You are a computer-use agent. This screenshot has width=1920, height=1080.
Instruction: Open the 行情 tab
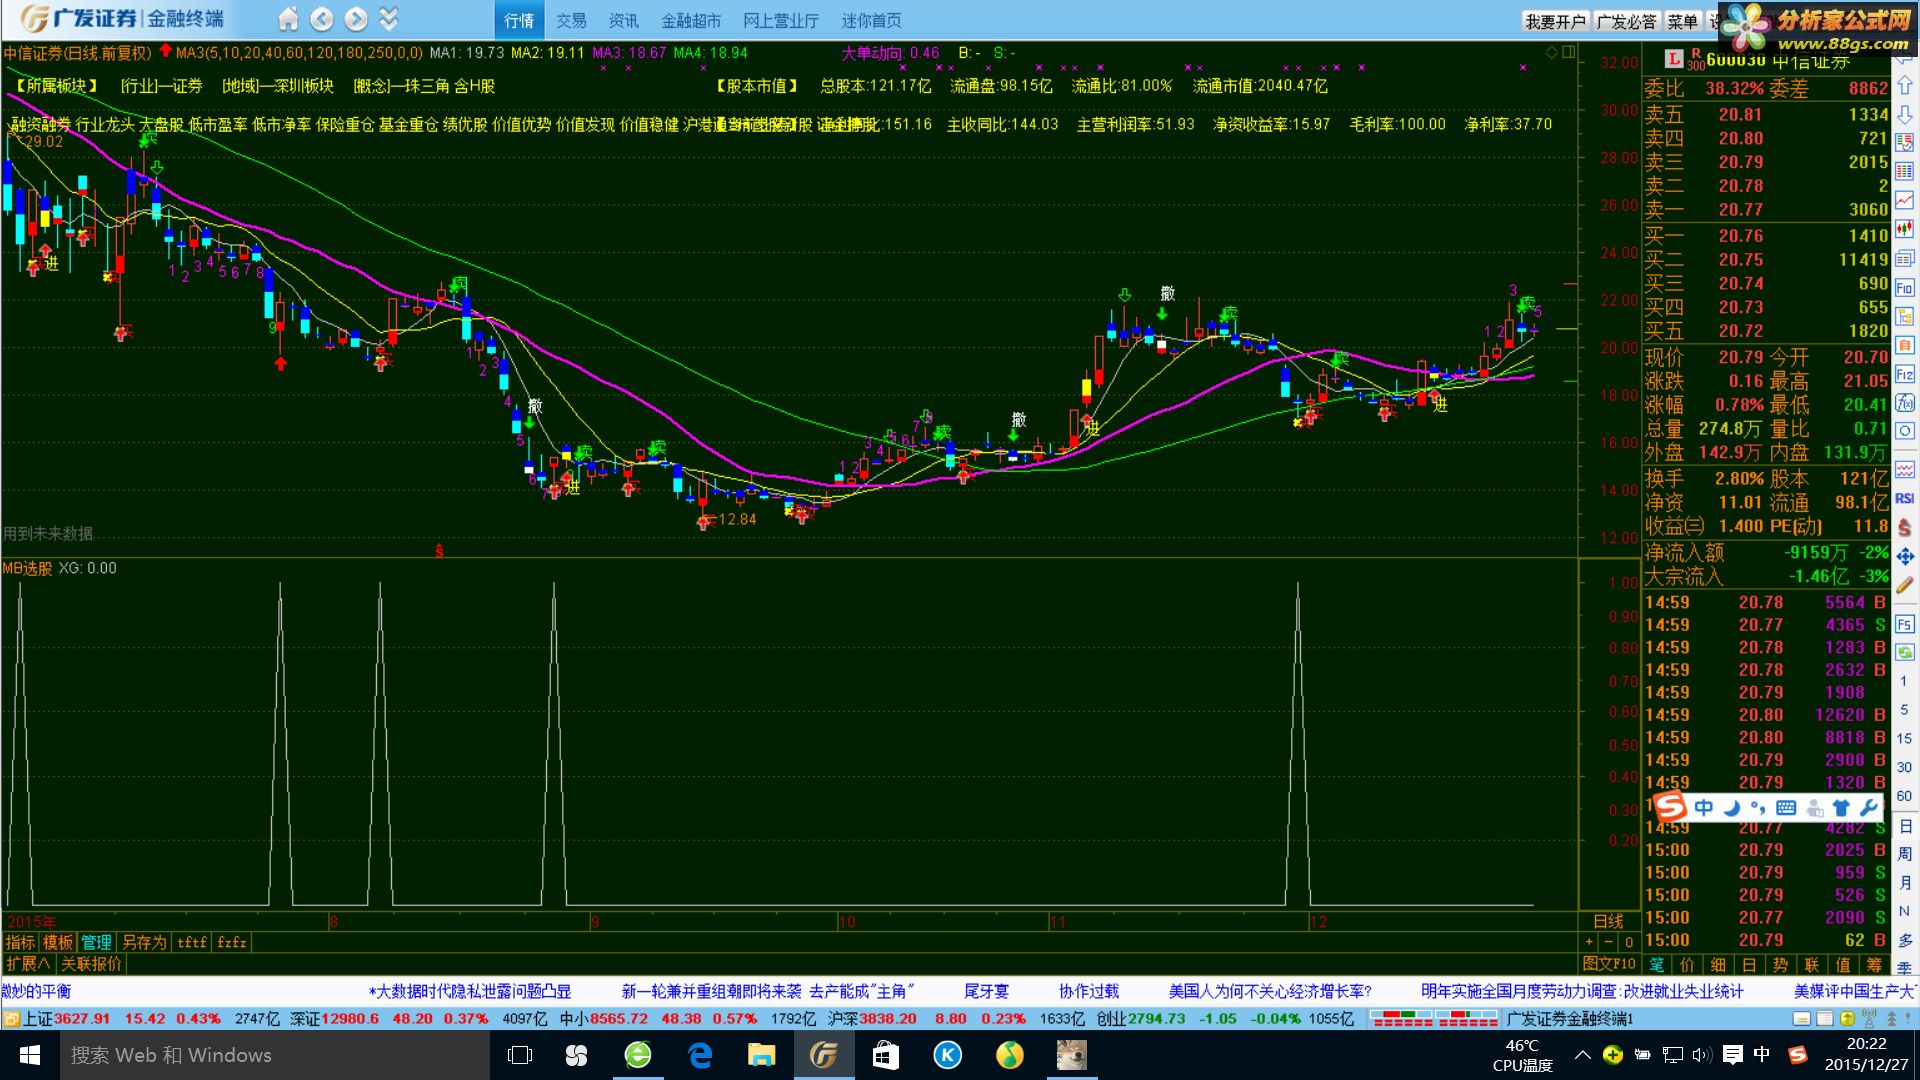[x=519, y=20]
